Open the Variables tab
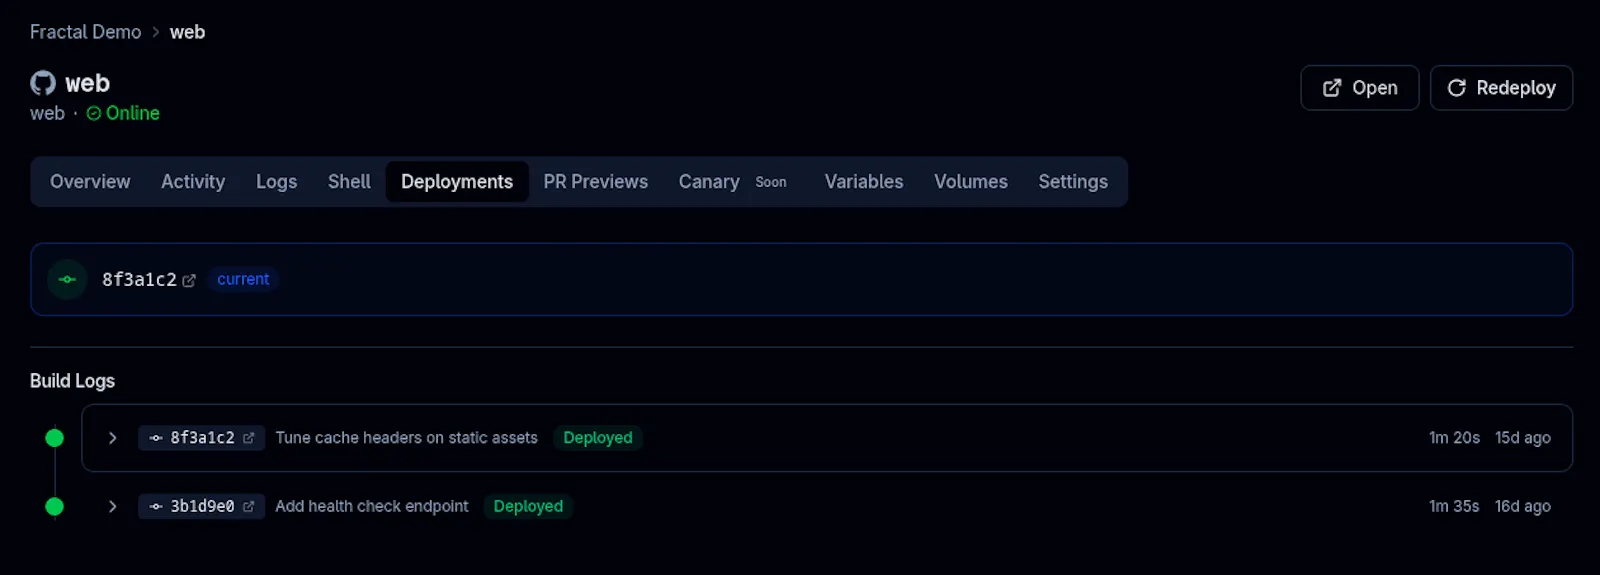The image size is (1600, 575). 864,182
